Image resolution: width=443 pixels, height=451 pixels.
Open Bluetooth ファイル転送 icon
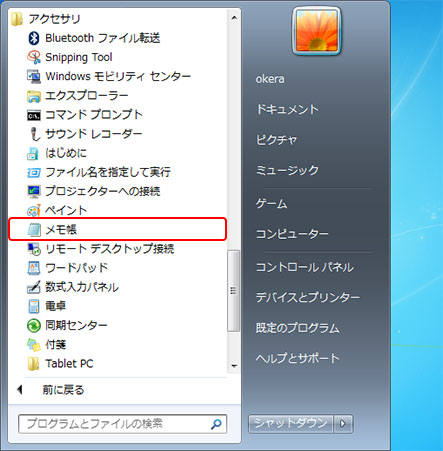click(x=34, y=38)
